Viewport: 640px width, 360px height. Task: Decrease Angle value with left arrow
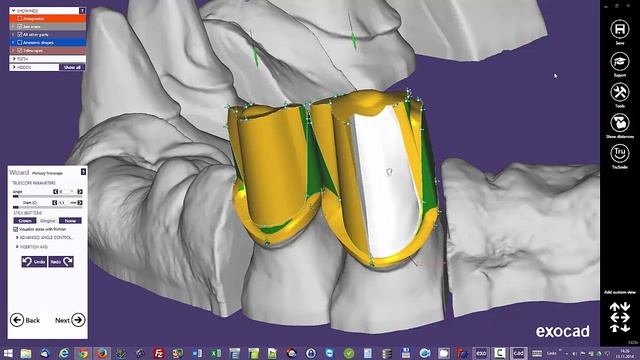[x=56, y=191]
